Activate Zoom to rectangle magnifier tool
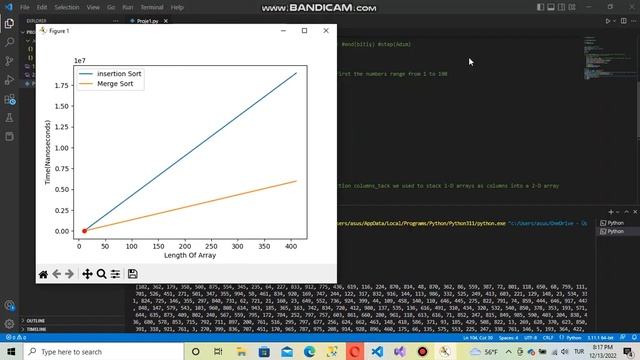 [101, 274]
